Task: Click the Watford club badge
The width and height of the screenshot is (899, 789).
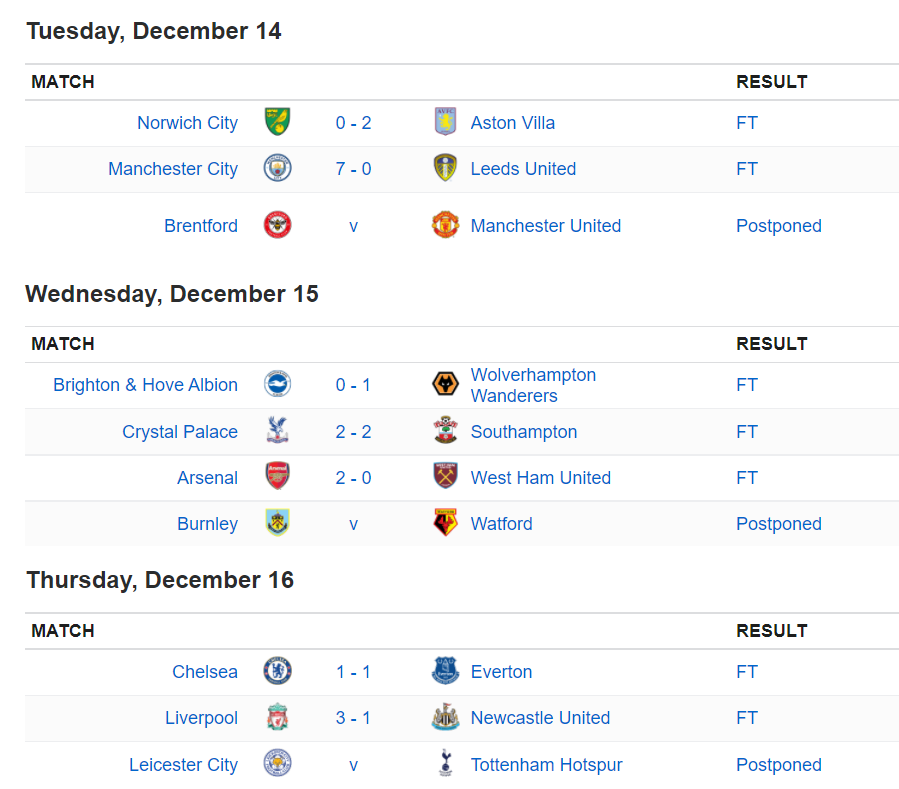Action: coord(445,522)
